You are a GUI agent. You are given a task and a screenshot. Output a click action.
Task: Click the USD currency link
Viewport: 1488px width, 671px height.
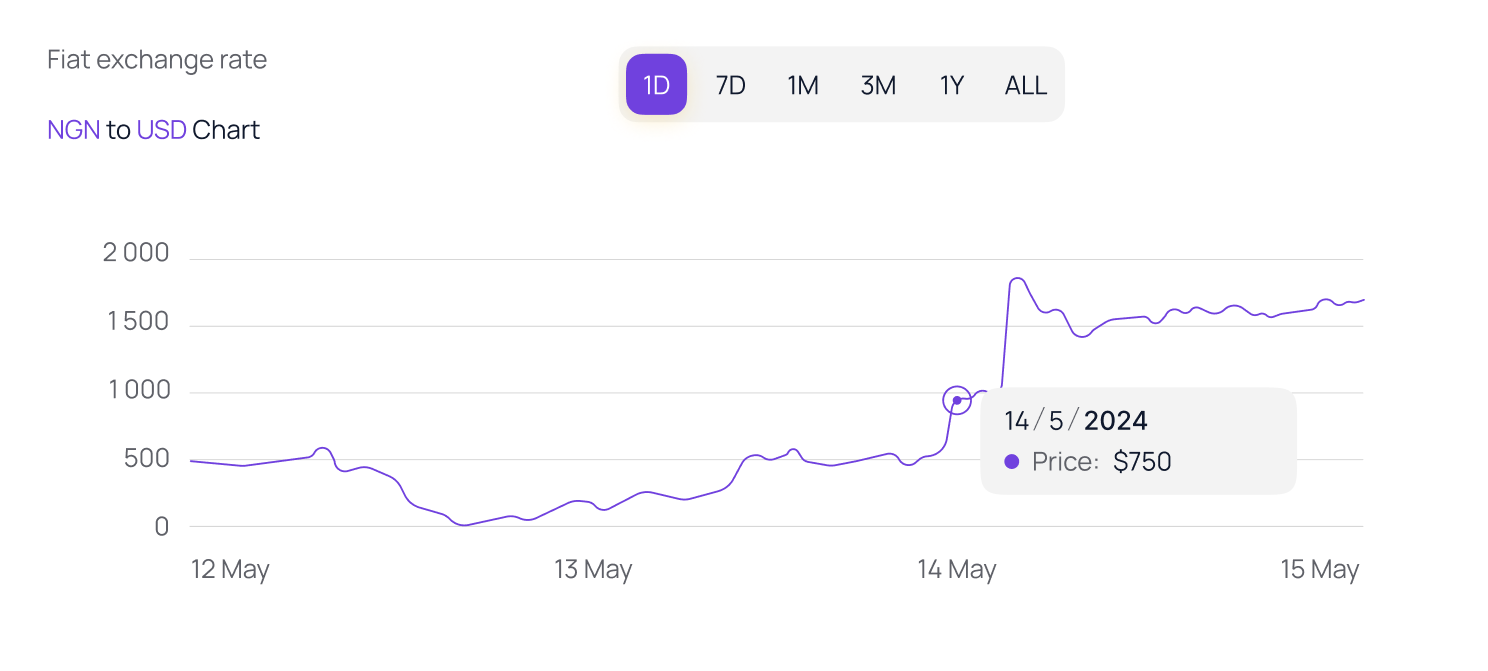click(162, 130)
